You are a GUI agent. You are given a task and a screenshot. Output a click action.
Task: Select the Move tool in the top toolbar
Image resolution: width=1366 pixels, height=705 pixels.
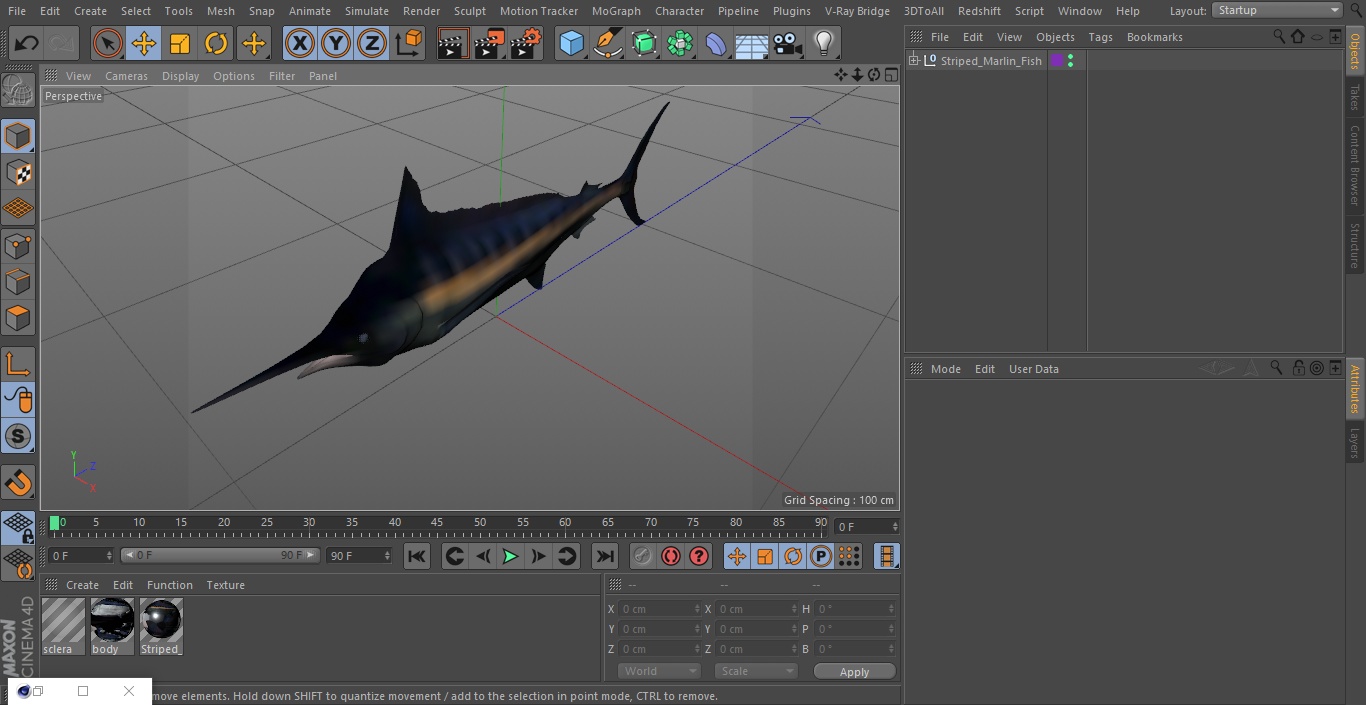[x=144, y=43]
